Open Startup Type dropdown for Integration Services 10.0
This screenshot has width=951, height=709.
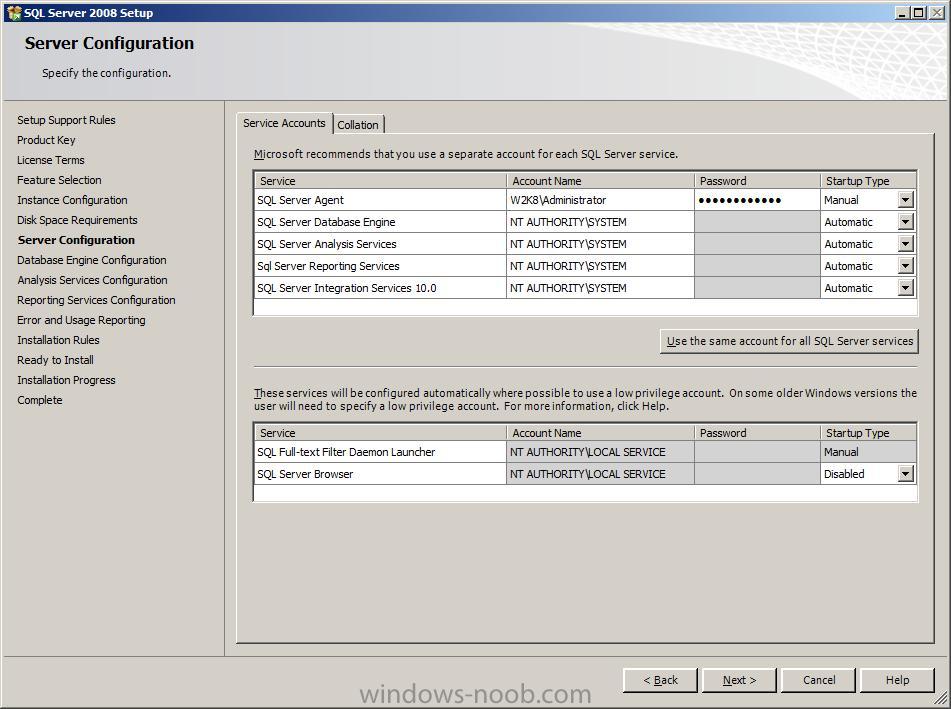(906, 288)
